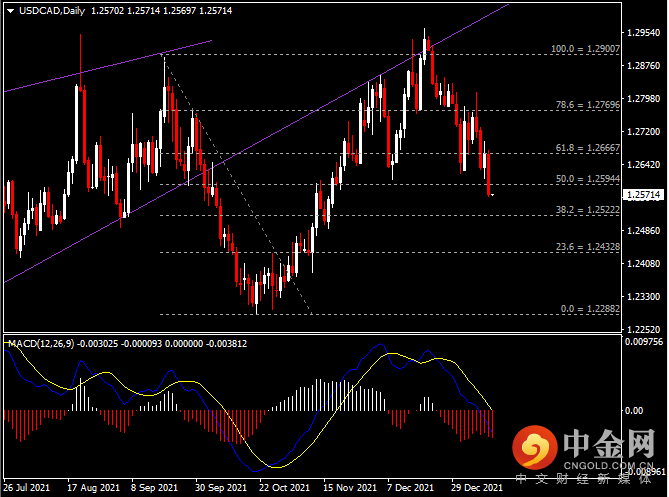Click the current price tag 1.25714
Screen dimensions: 669x497
click(x=643, y=195)
